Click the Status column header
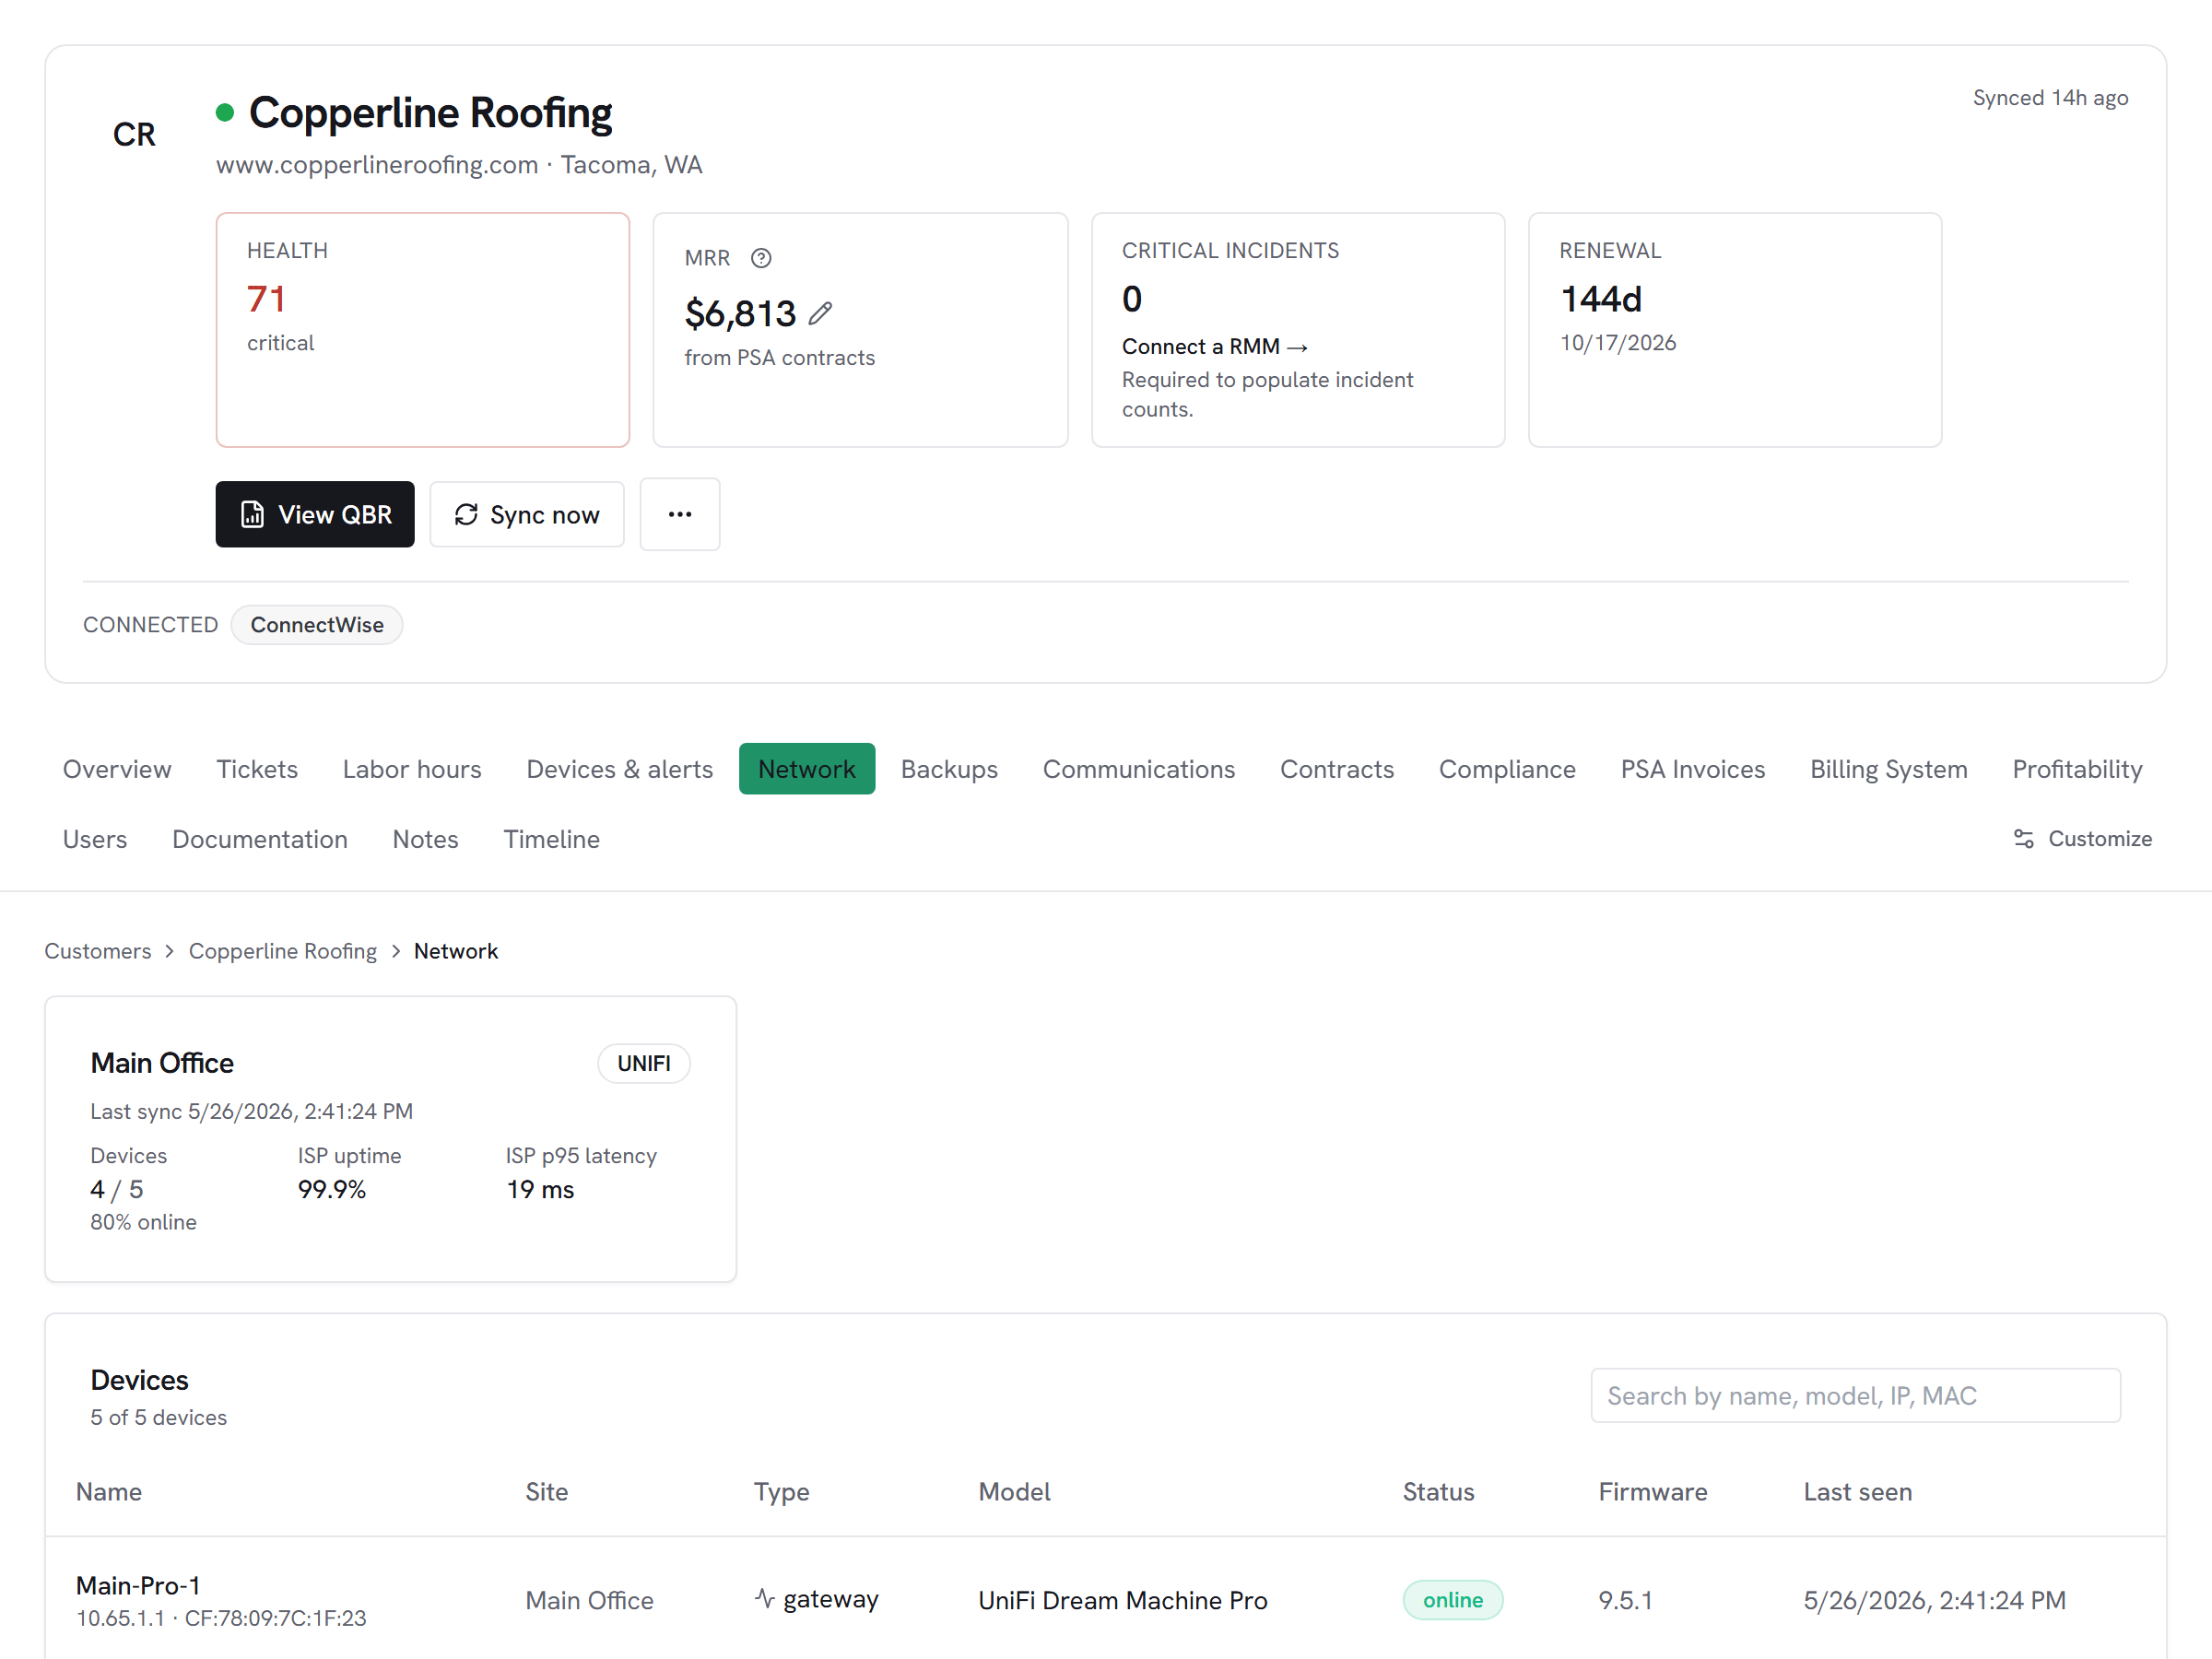This screenshot has height=1659, width=2212. coord(1438,1491)
